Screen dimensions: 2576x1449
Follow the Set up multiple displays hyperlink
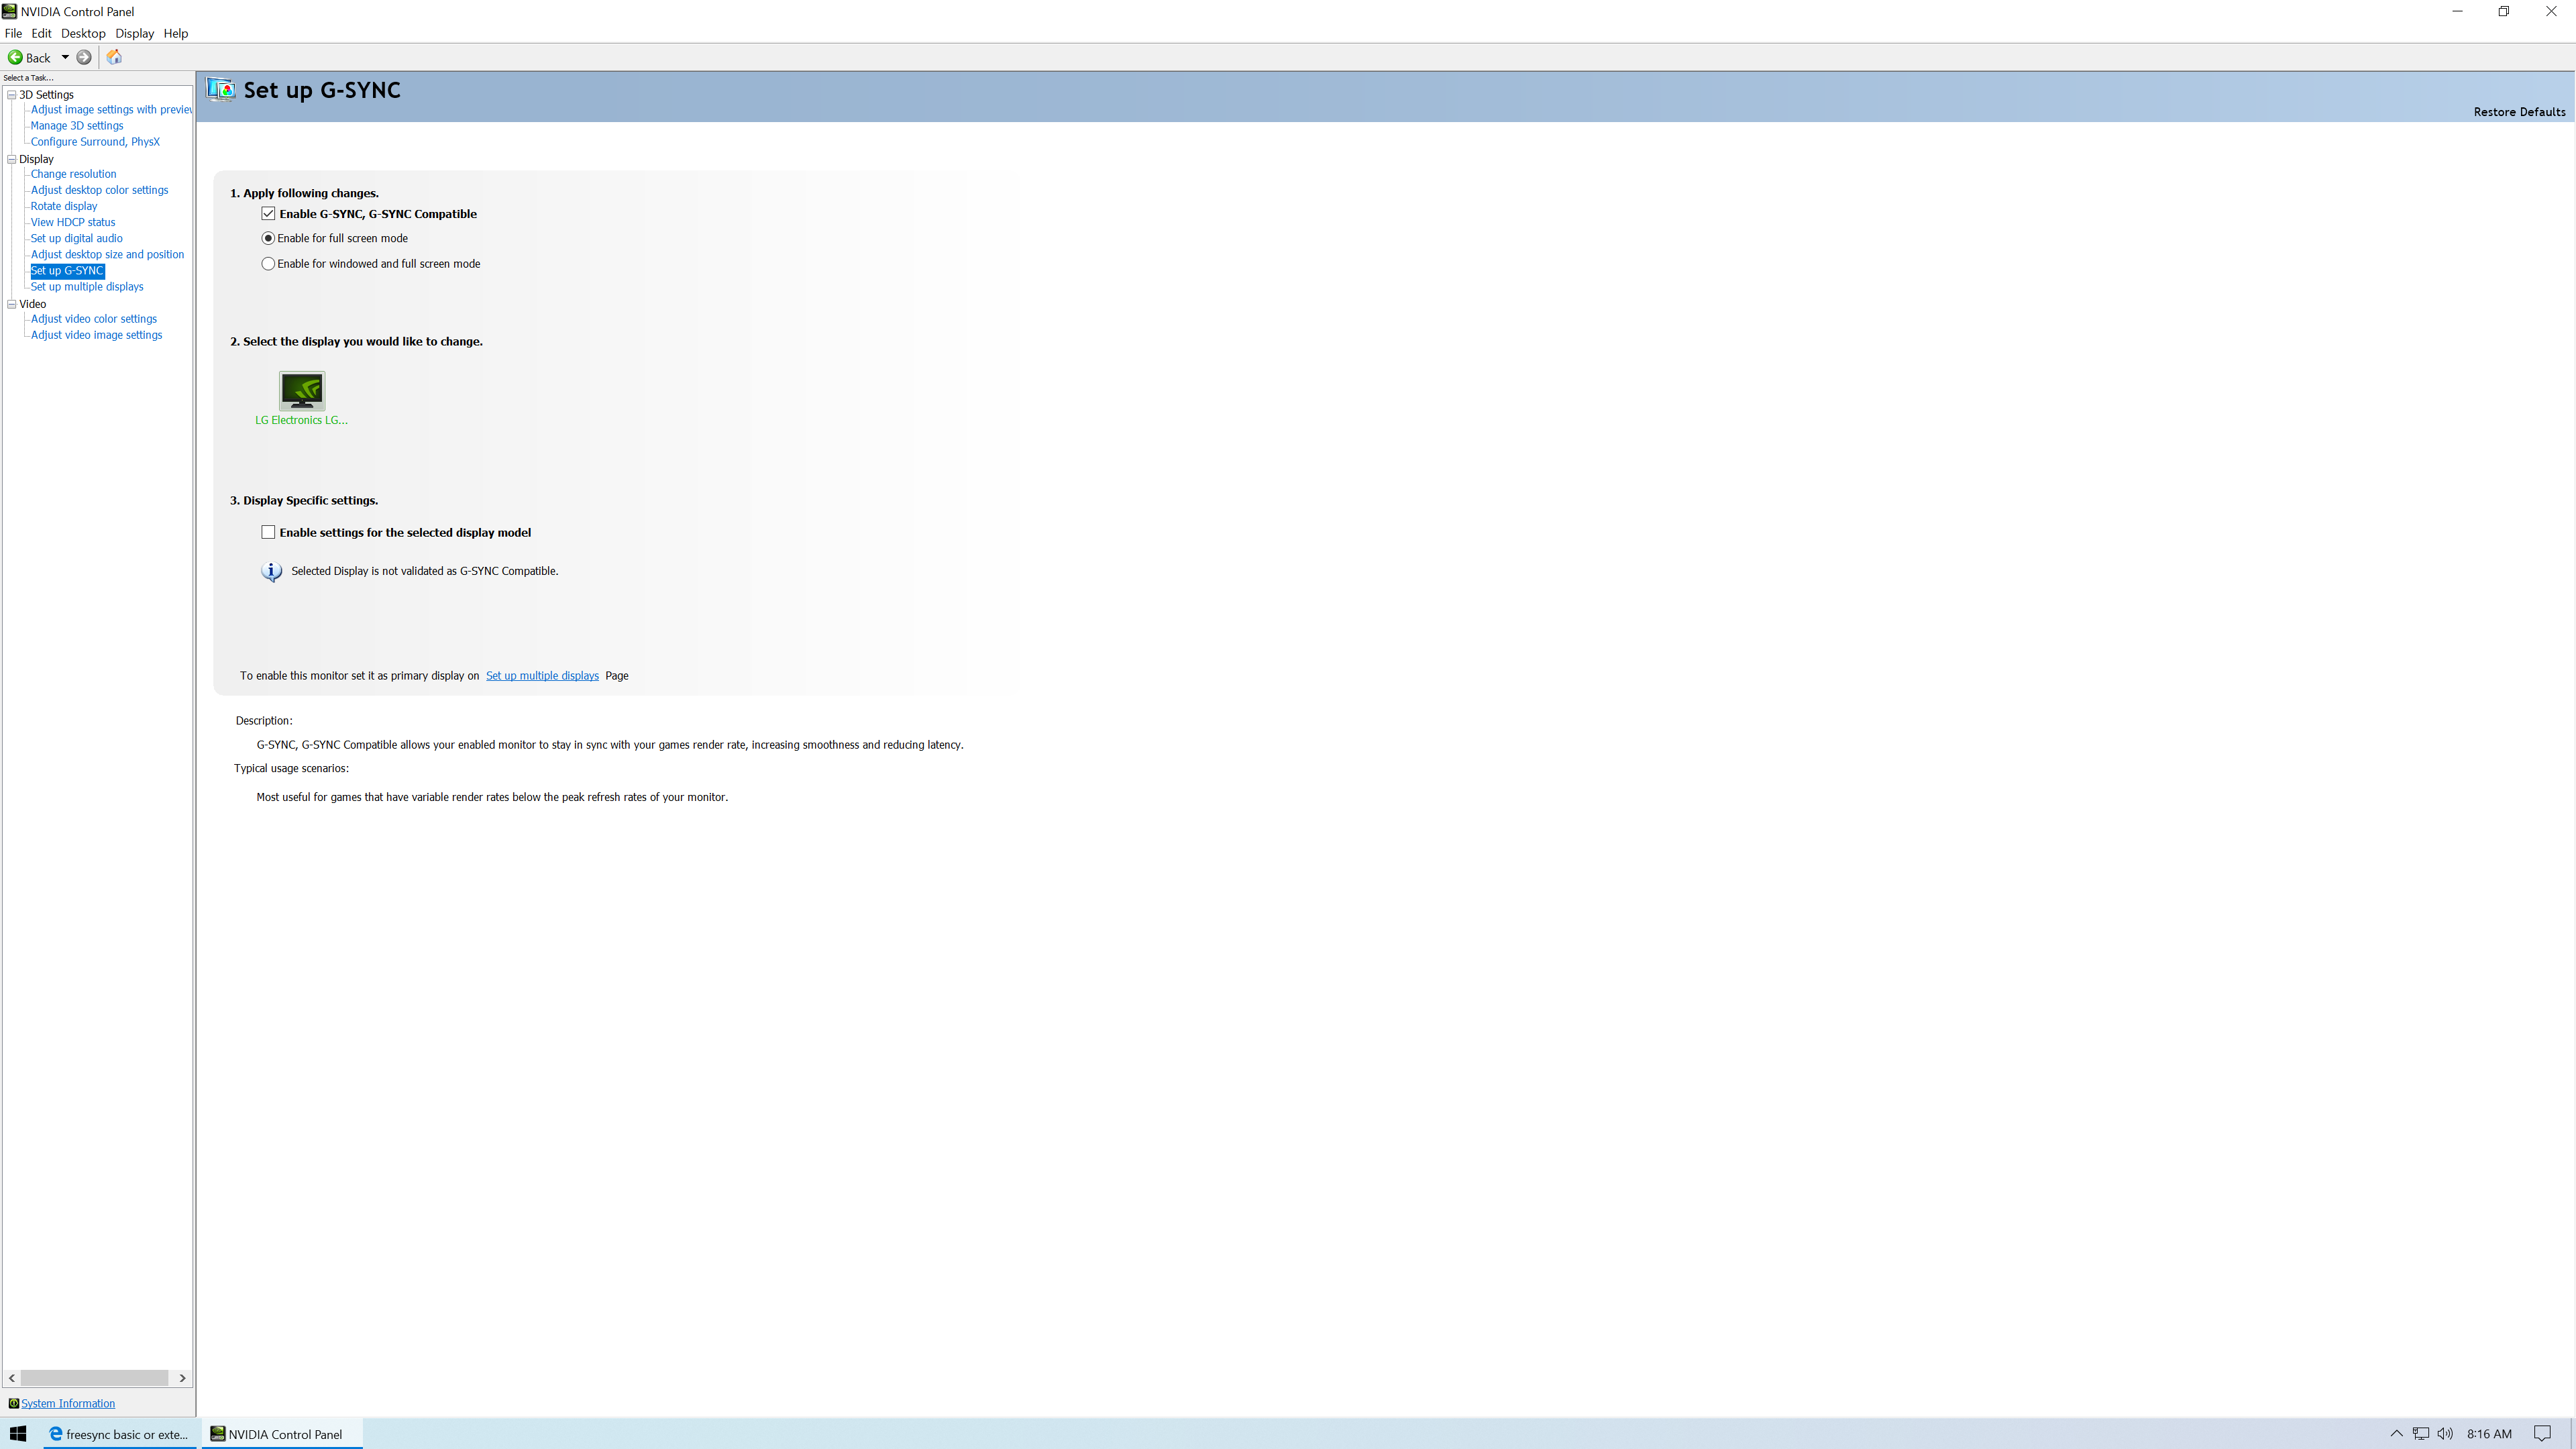(542, 676)
